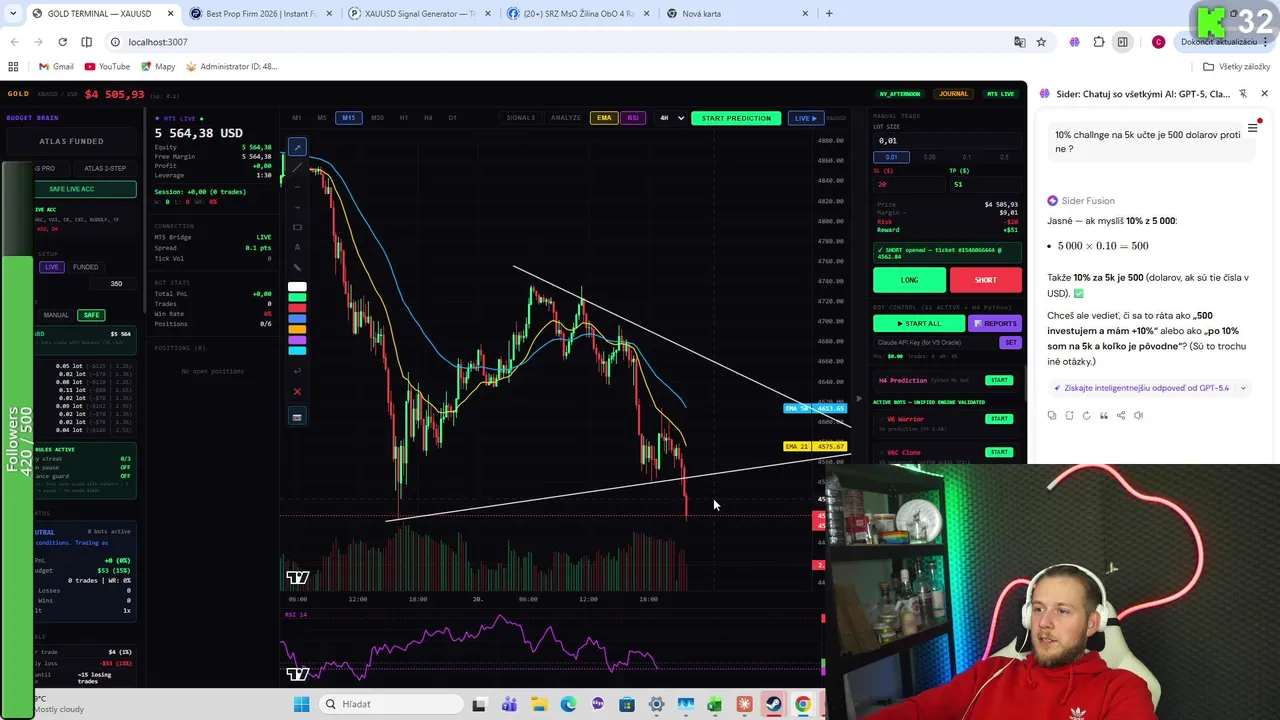Switch chart to H4 timeframe
This screenshot has width=1280, height=720.
[x=428, y=118]
